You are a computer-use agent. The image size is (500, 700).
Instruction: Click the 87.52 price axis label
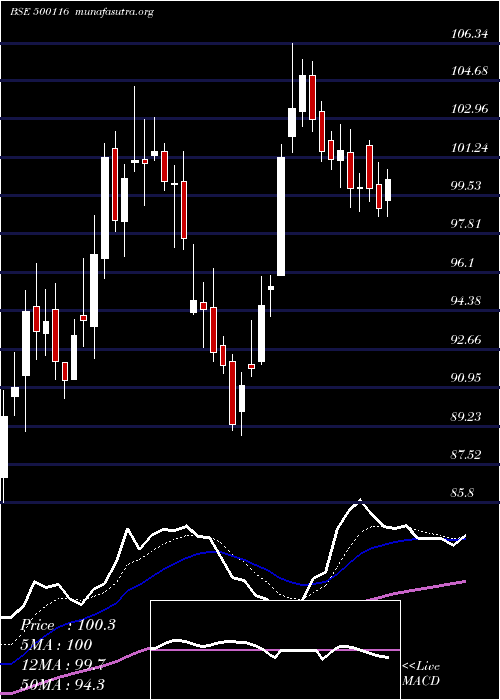pos(466,455)
